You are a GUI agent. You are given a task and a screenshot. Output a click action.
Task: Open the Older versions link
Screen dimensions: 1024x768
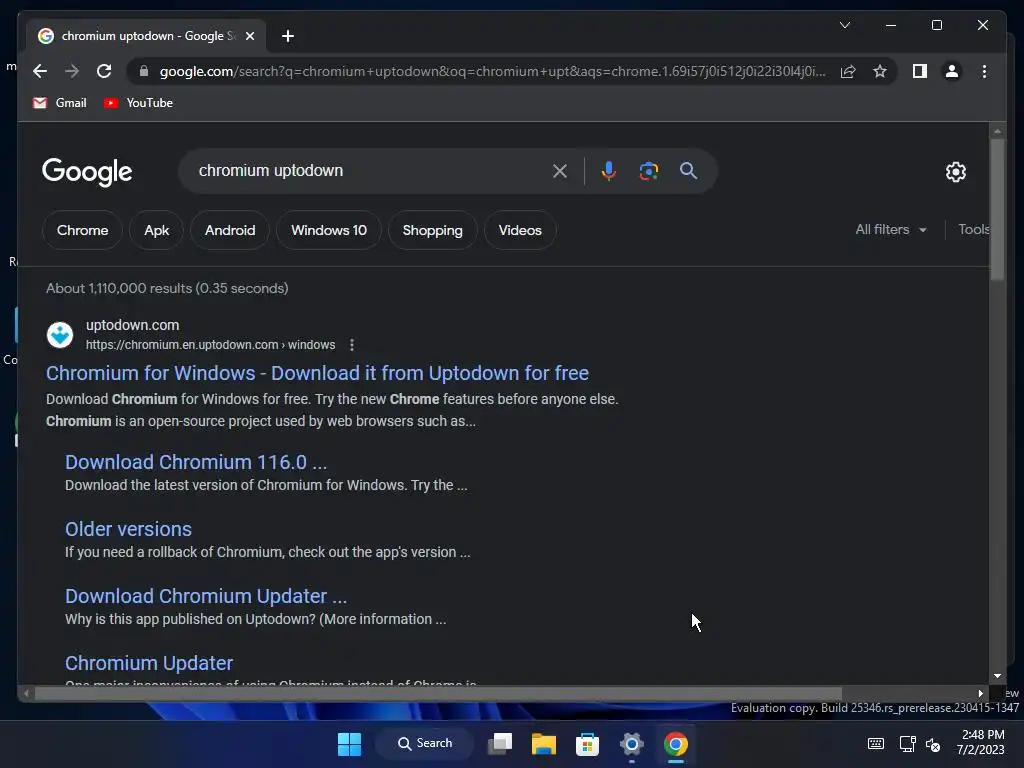click(x=128, y=529)
